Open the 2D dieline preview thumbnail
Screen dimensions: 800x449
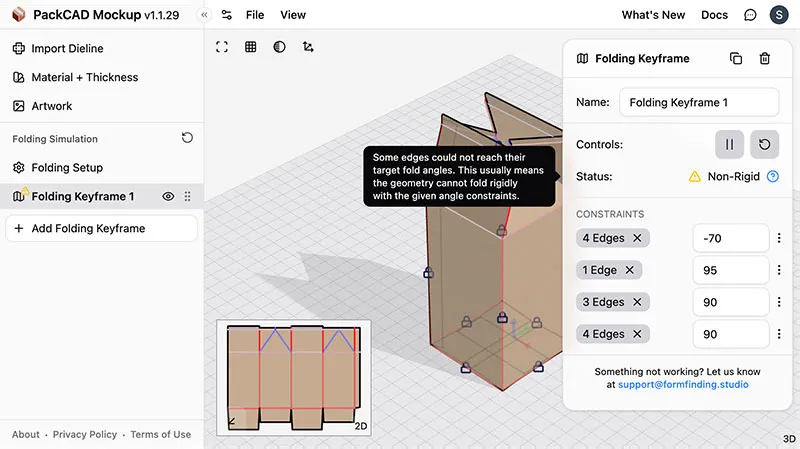point(294,378)
